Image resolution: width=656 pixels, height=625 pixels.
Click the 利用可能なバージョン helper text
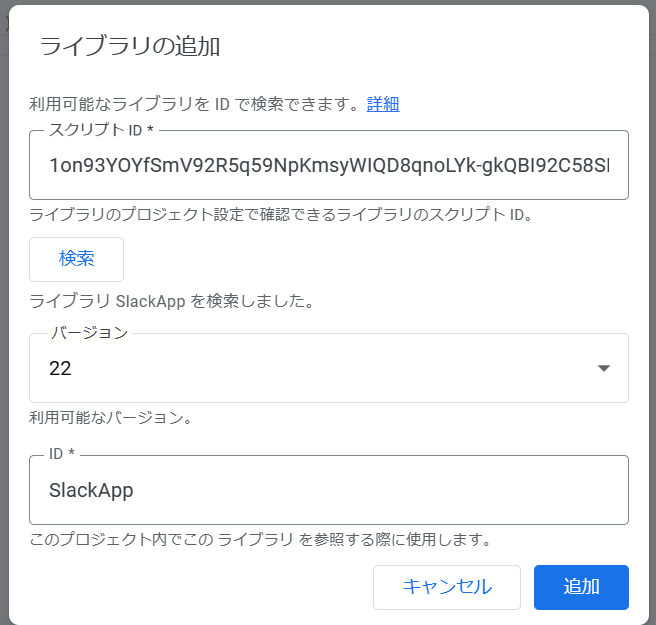[x=110, y=418]
